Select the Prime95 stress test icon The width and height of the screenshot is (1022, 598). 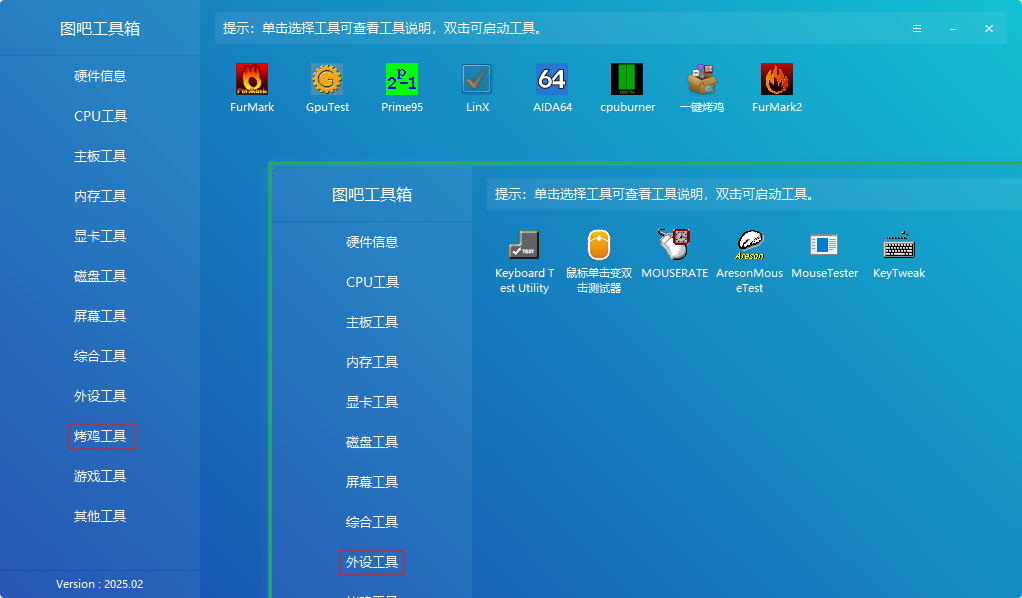(x=402, y=80)
